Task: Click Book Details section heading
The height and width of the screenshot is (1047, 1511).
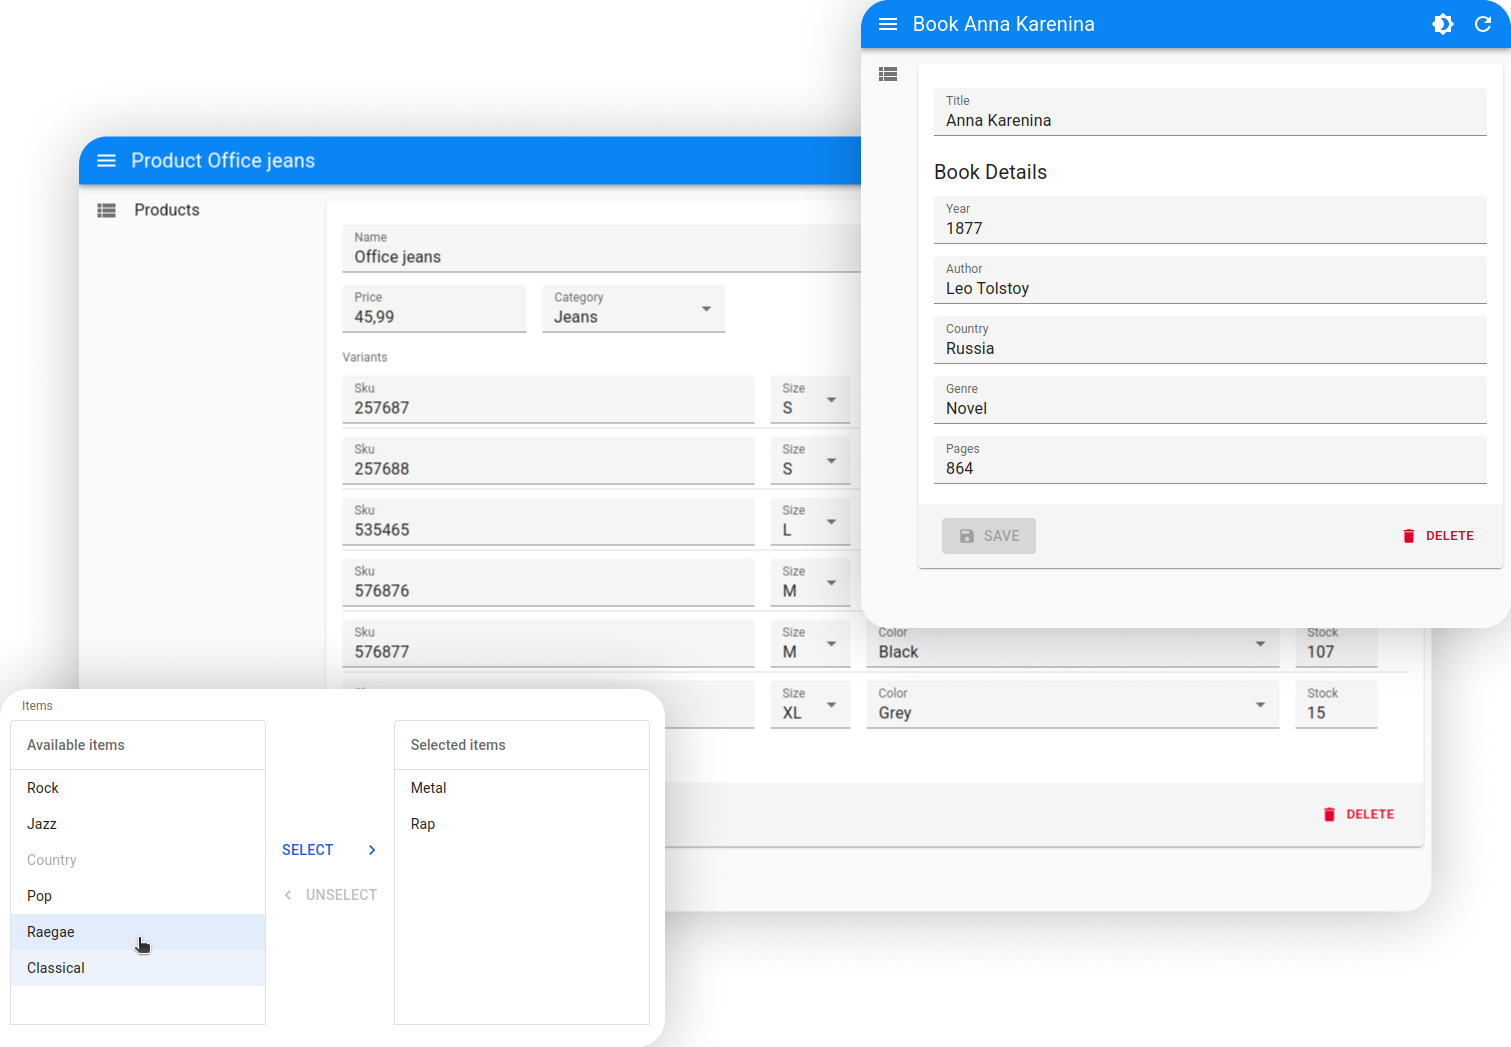Action: click(990, 172)
